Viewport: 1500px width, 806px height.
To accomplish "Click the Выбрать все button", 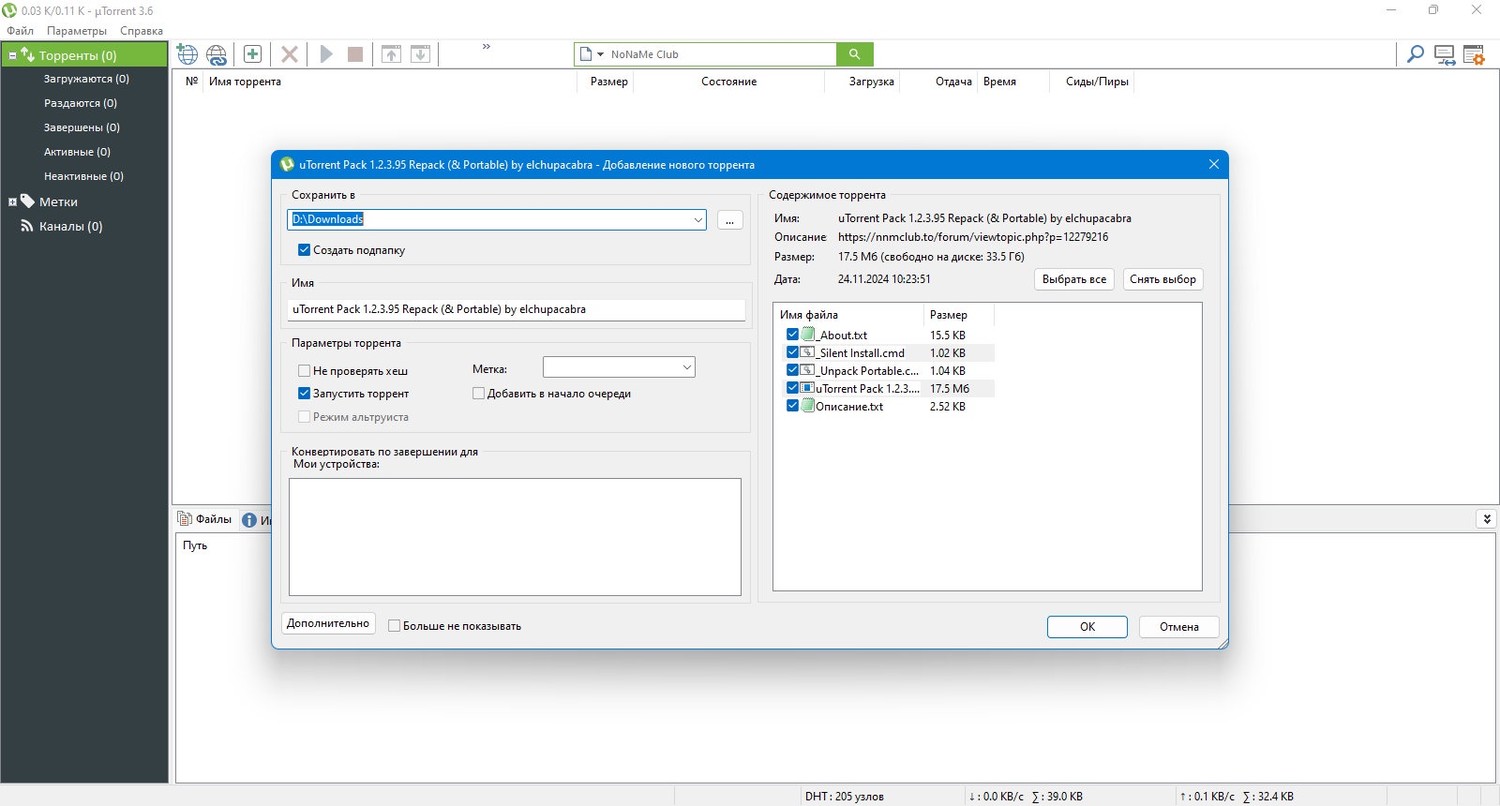I will (1074, 279).
